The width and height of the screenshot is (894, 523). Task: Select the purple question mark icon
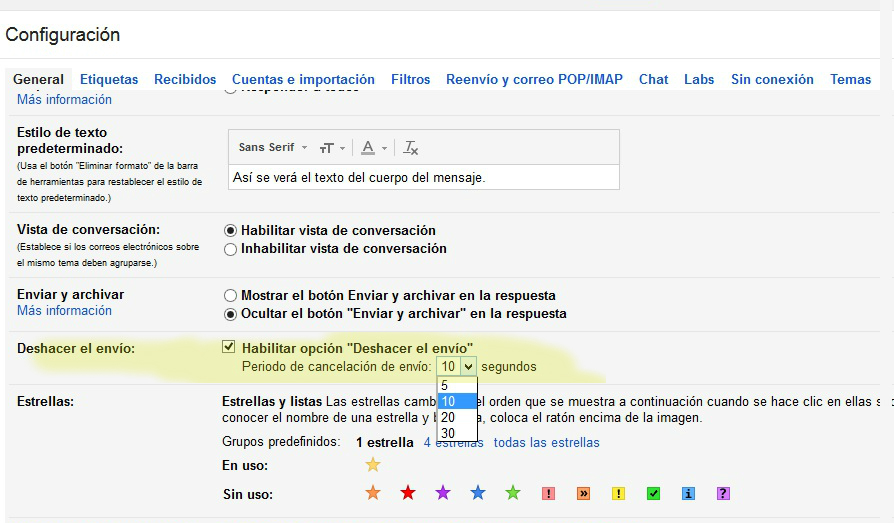click(723, 493)
